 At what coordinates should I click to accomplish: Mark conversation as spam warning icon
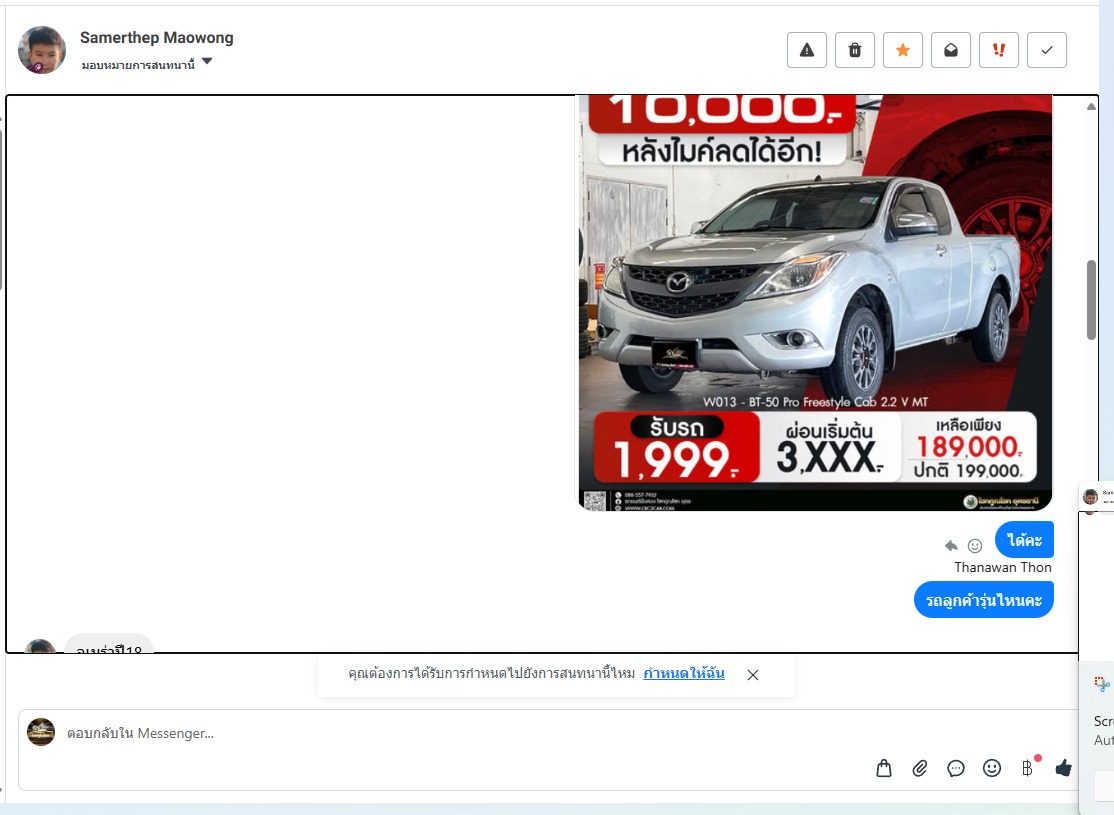click(x=806, y=50)
